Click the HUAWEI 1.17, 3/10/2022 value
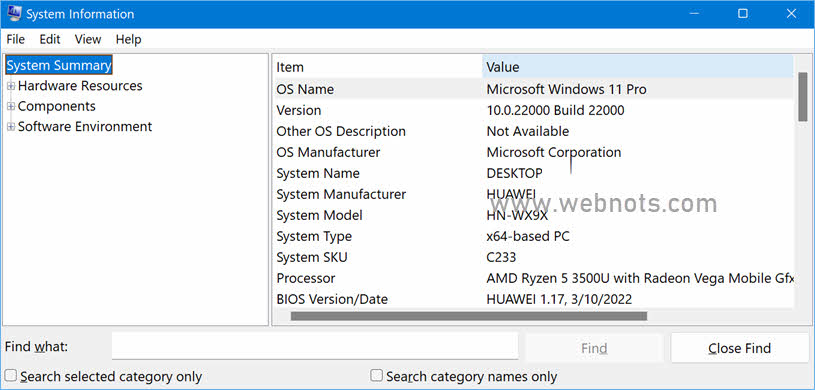Image resolution: width=815 pixels, height=390 pixels. [559, 299]
